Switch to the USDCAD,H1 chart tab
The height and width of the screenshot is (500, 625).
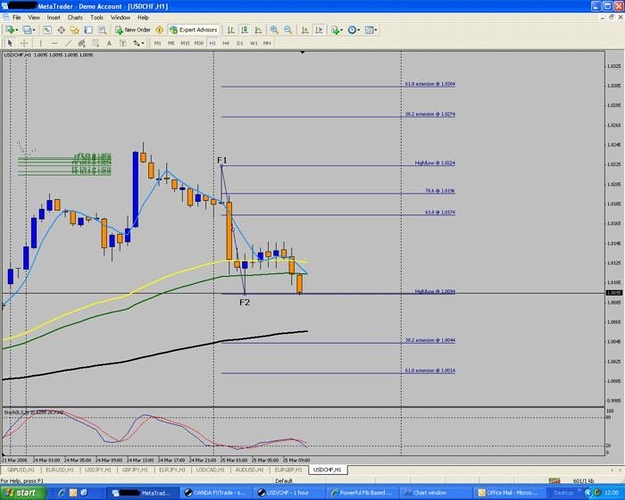coord(210,470)
